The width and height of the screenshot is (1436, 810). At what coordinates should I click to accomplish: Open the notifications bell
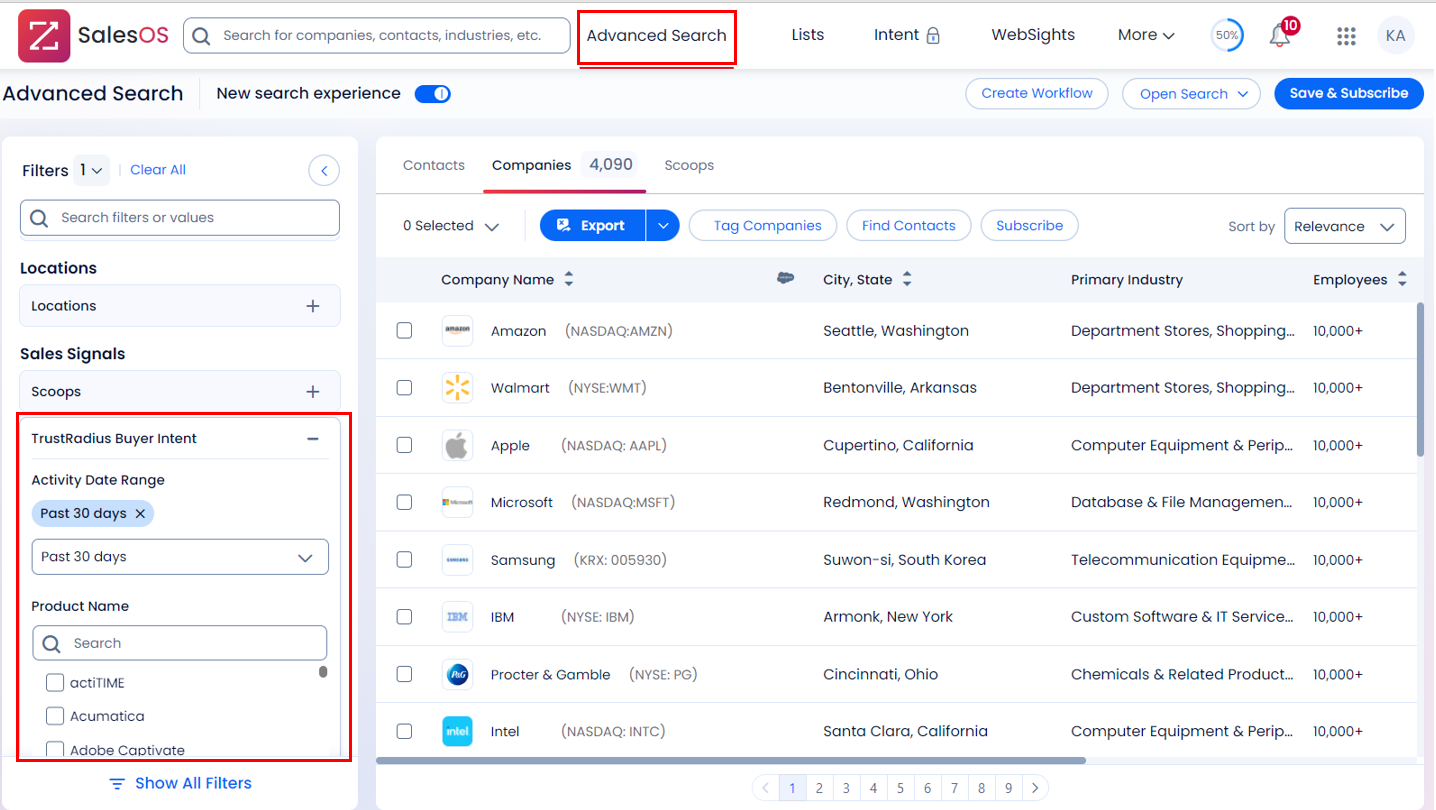[1280, 35]
